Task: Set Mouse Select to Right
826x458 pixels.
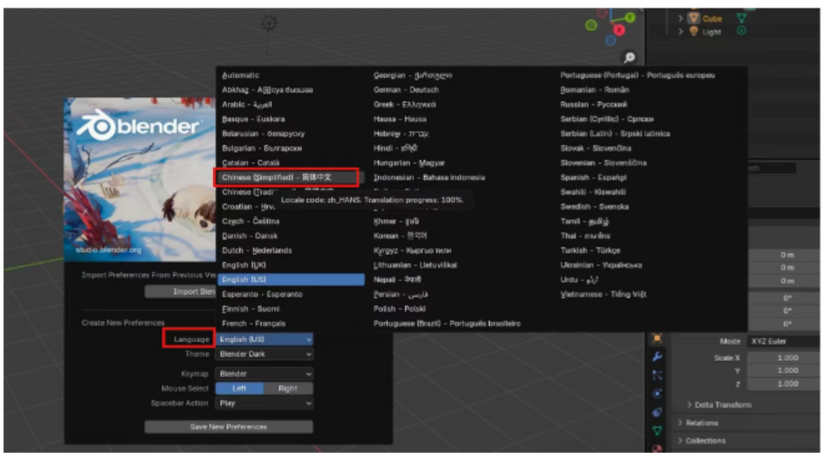Action: tap(288, 389)
